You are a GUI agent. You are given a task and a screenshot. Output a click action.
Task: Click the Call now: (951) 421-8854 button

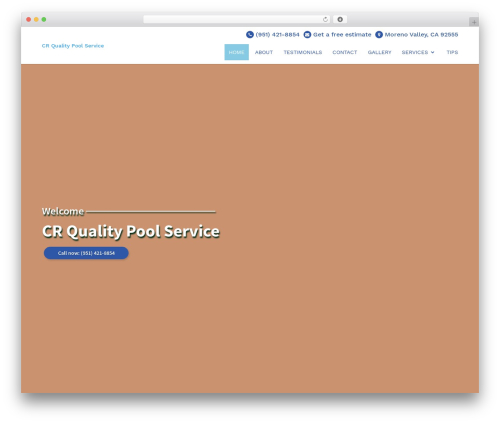(86, 253)
